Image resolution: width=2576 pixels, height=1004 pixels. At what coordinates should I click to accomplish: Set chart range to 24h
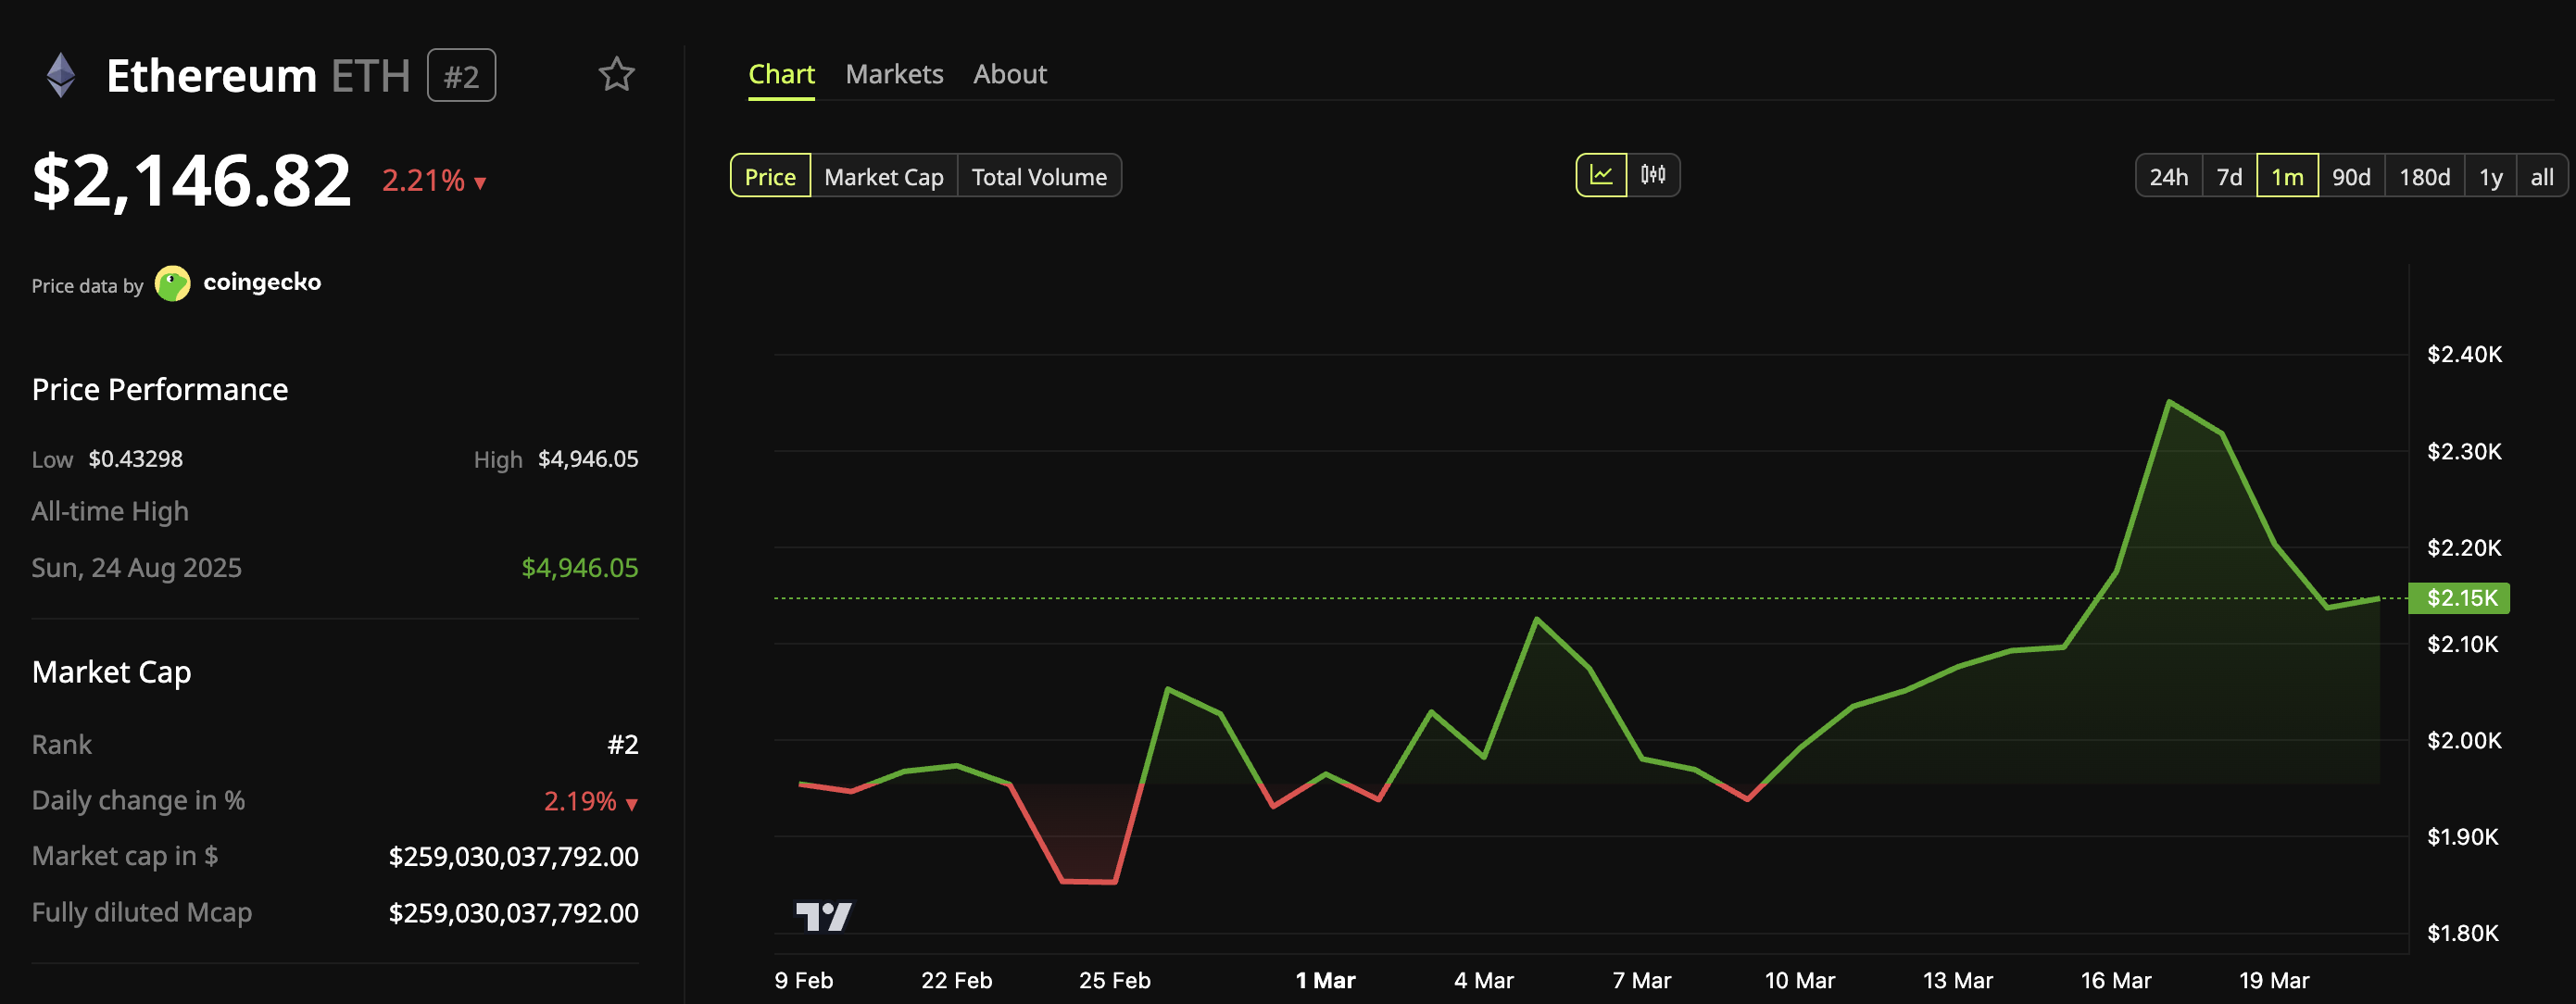tap(2168, 177)
